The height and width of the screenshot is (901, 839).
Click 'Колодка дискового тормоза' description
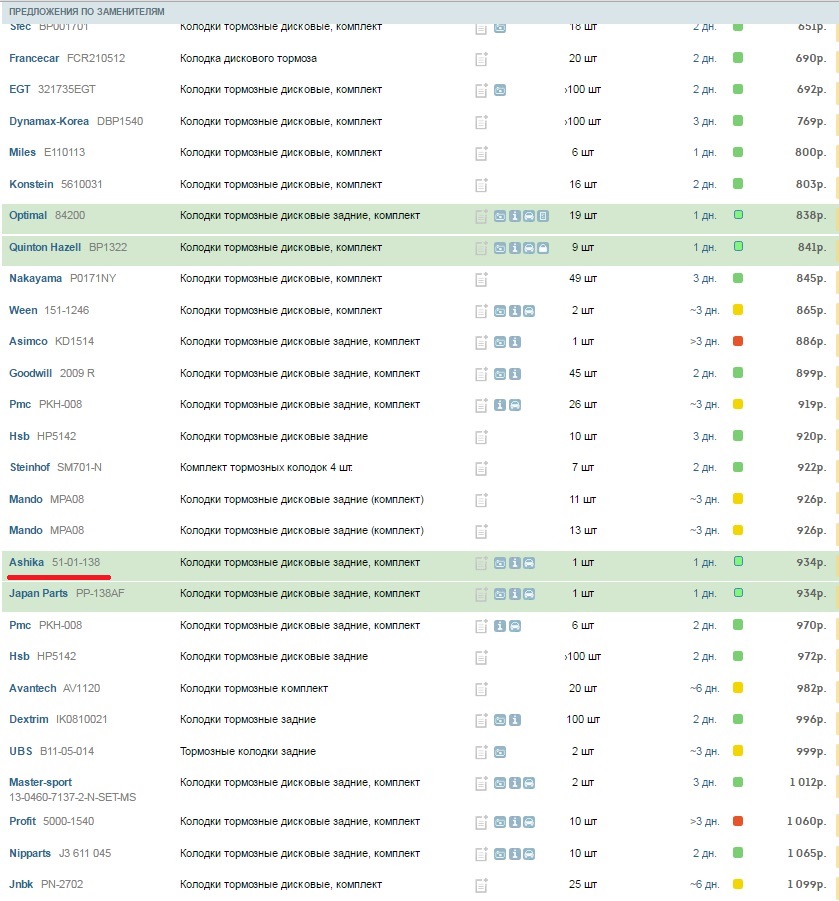click(x=248, y=58)
